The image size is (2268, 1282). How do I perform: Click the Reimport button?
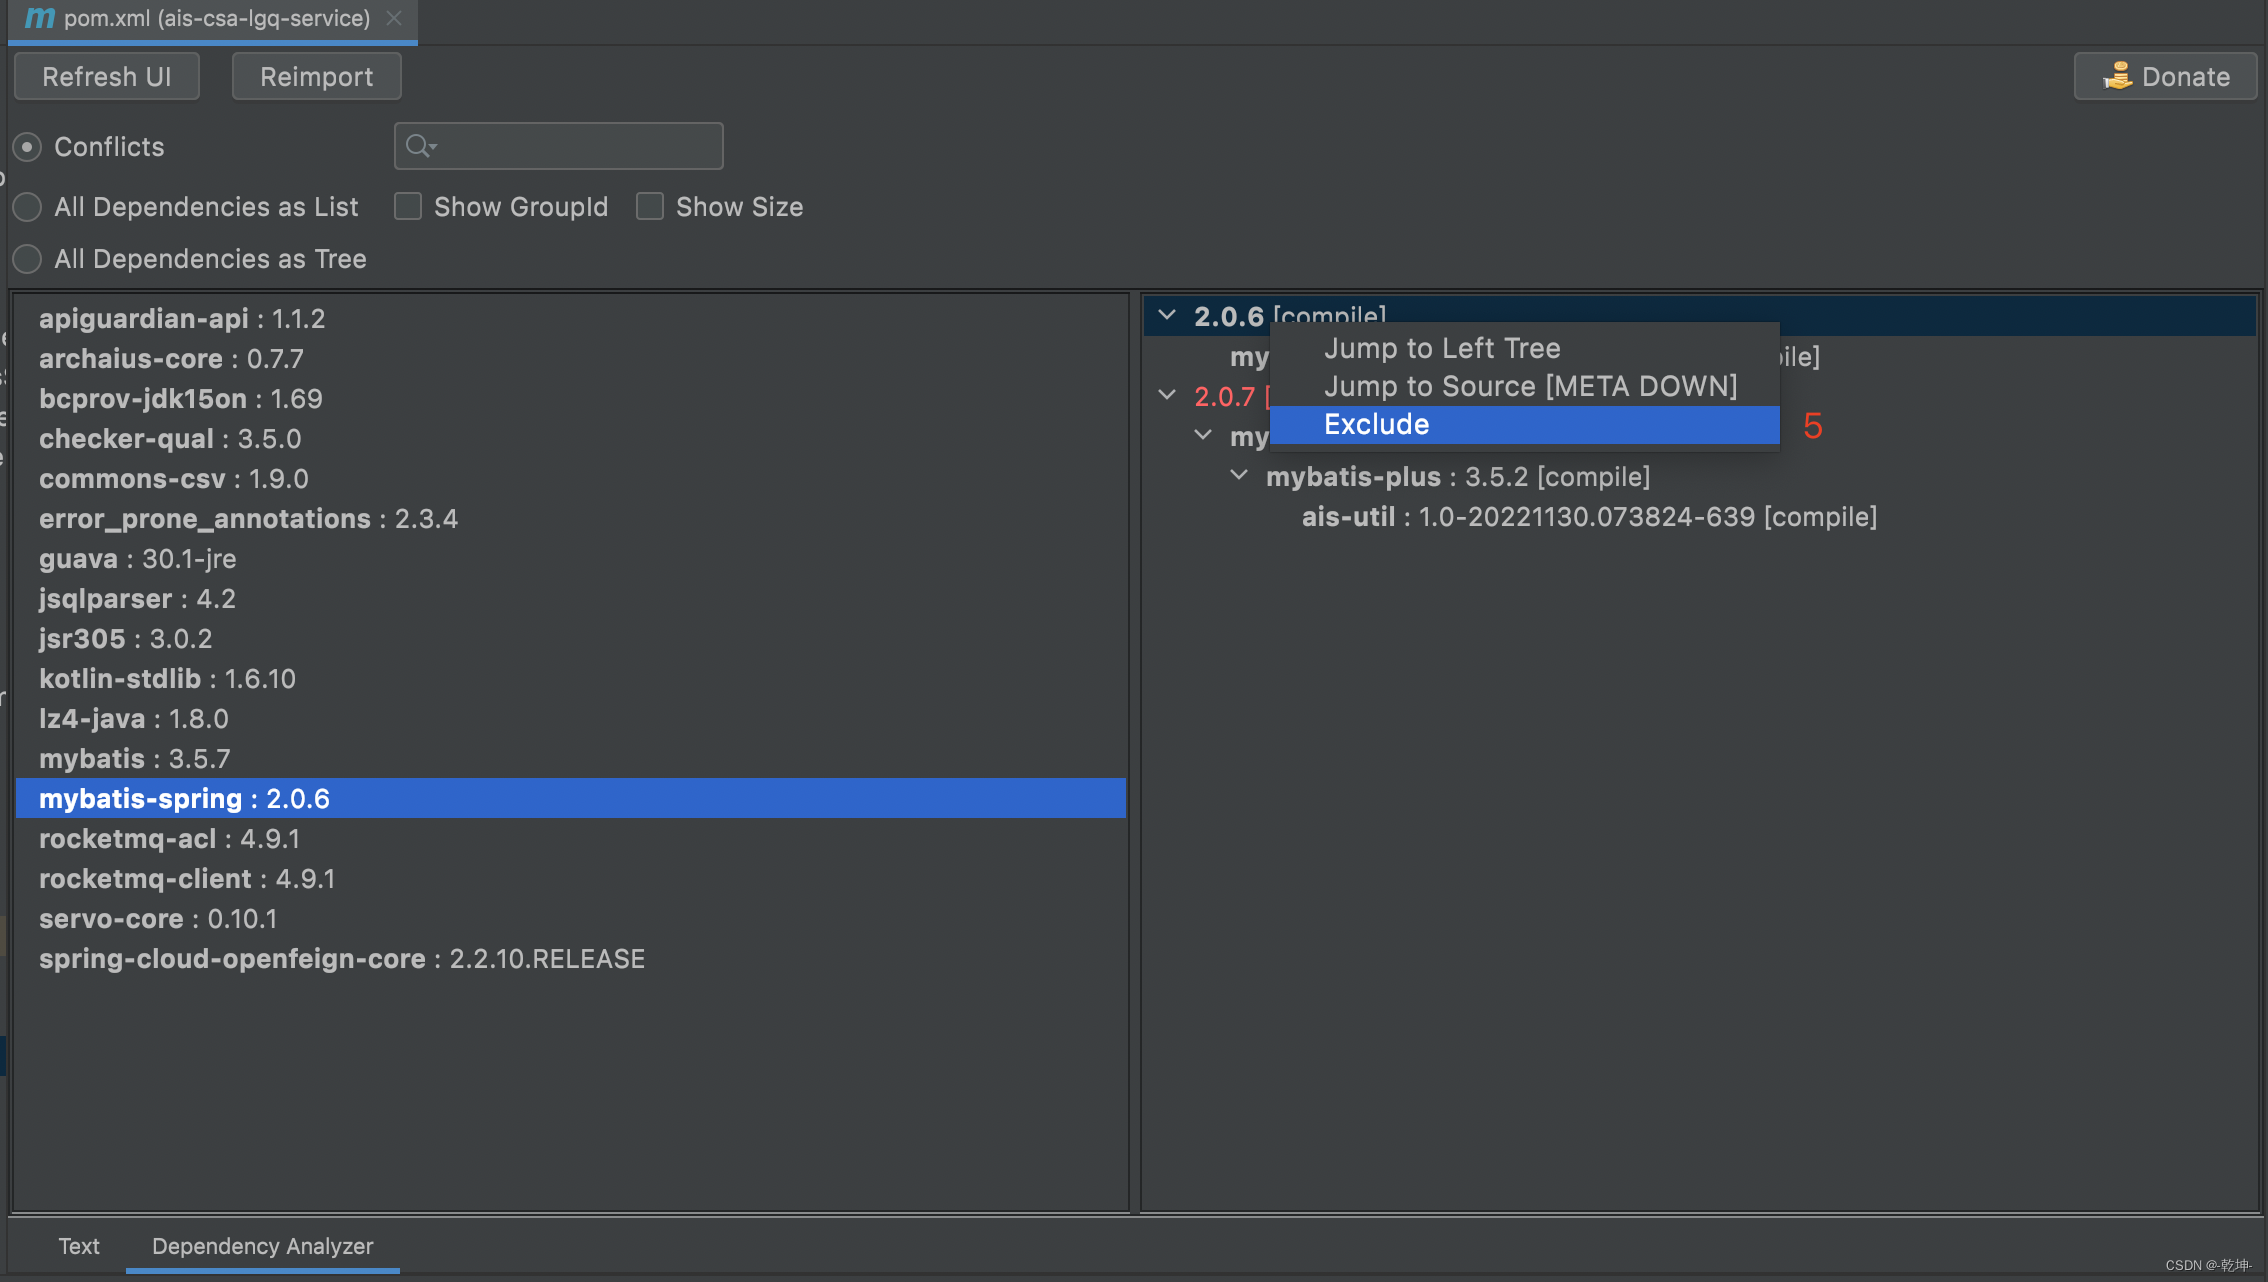pos(317,77)
